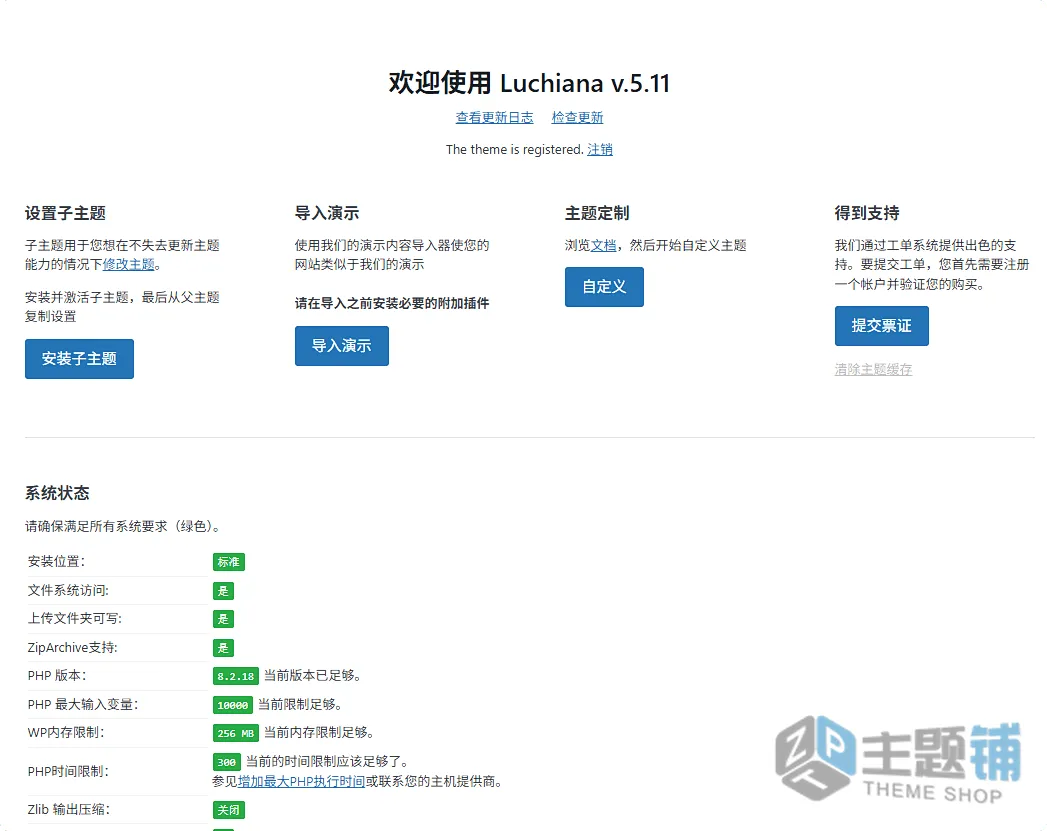Open the 文档 documentation link
Image resolution: width=1047 pixels, height=831 pixels.
click(x=604, y=246)
